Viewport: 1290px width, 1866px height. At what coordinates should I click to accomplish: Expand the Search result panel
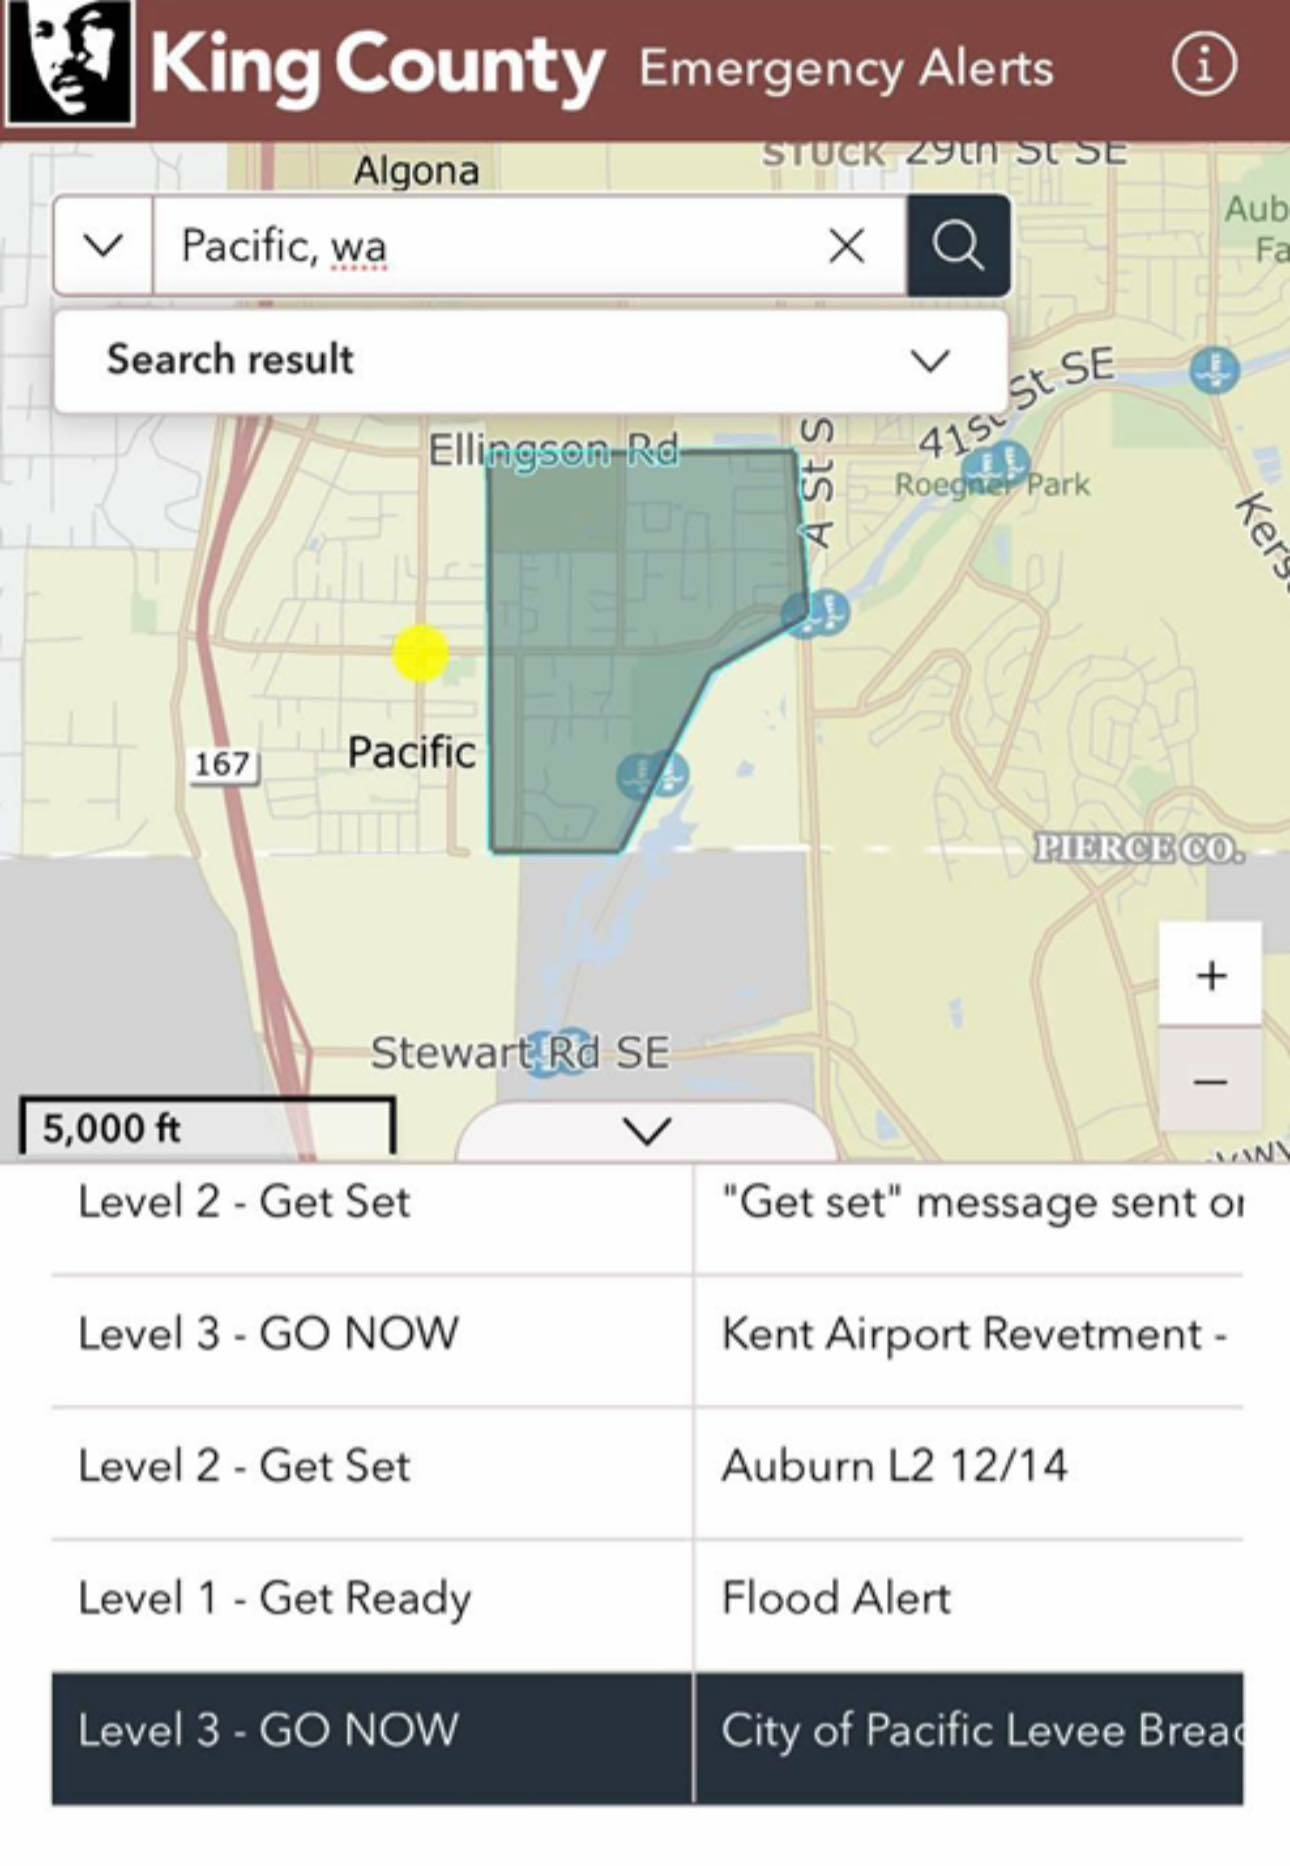929,360
